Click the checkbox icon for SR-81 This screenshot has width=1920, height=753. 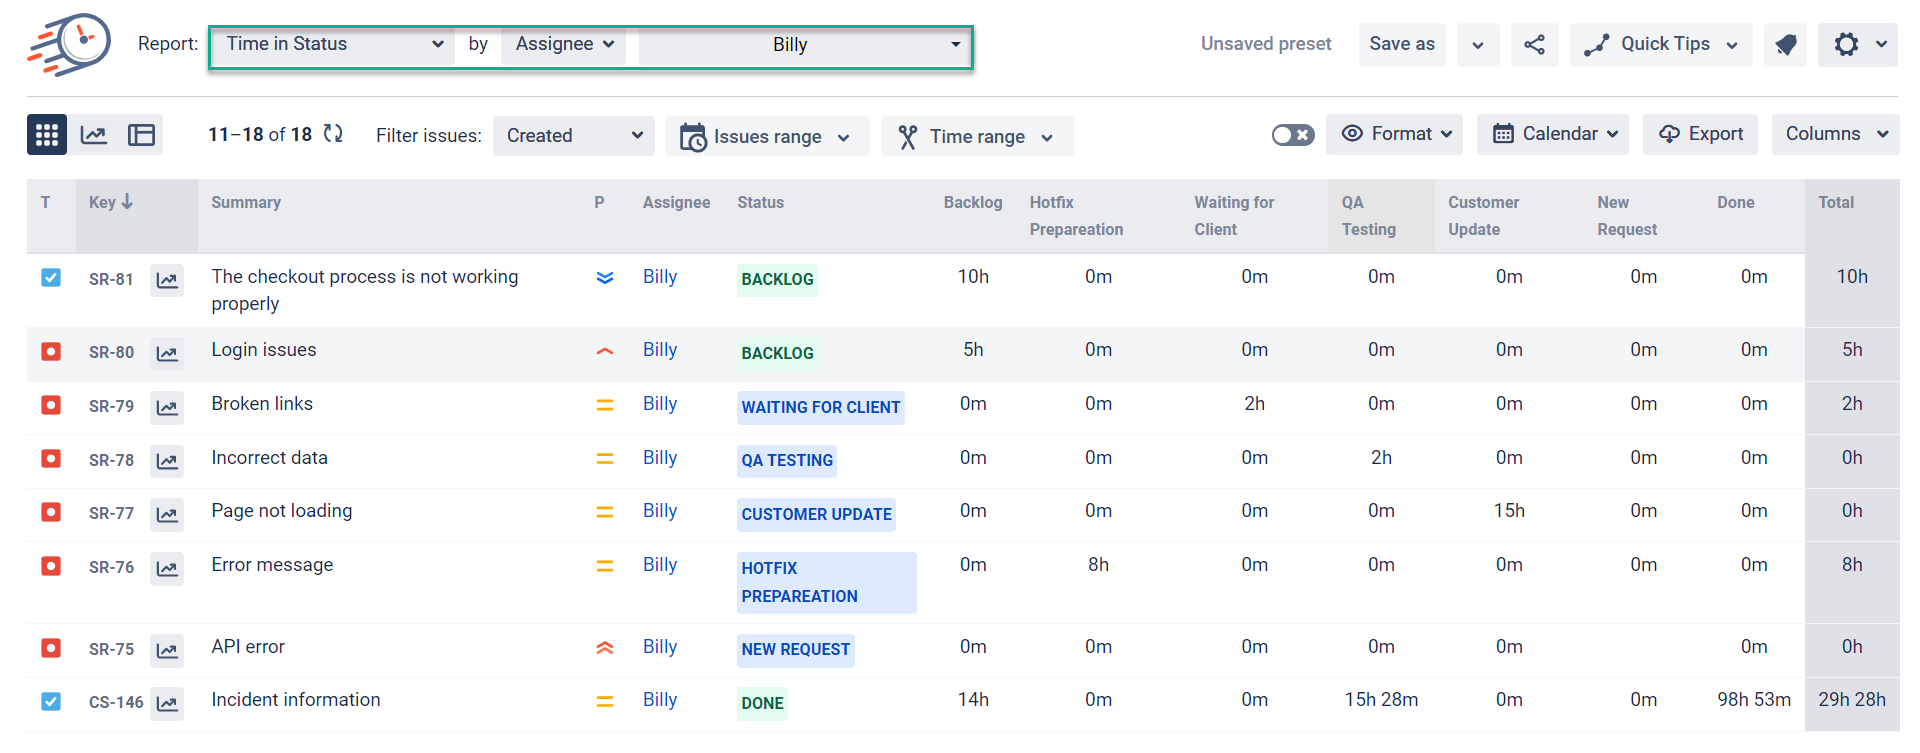[x=51, y=278]
